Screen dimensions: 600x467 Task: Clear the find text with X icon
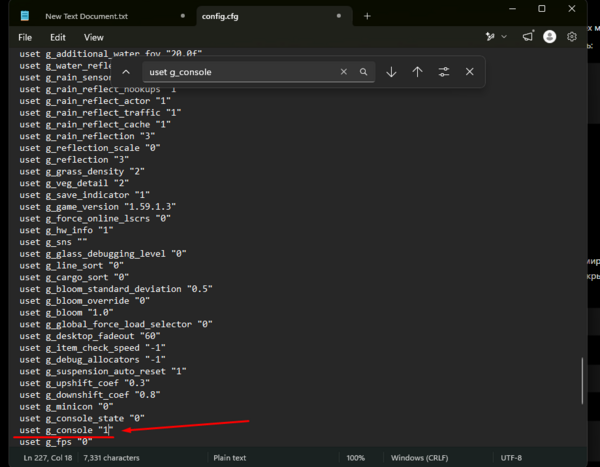point(344,72)
